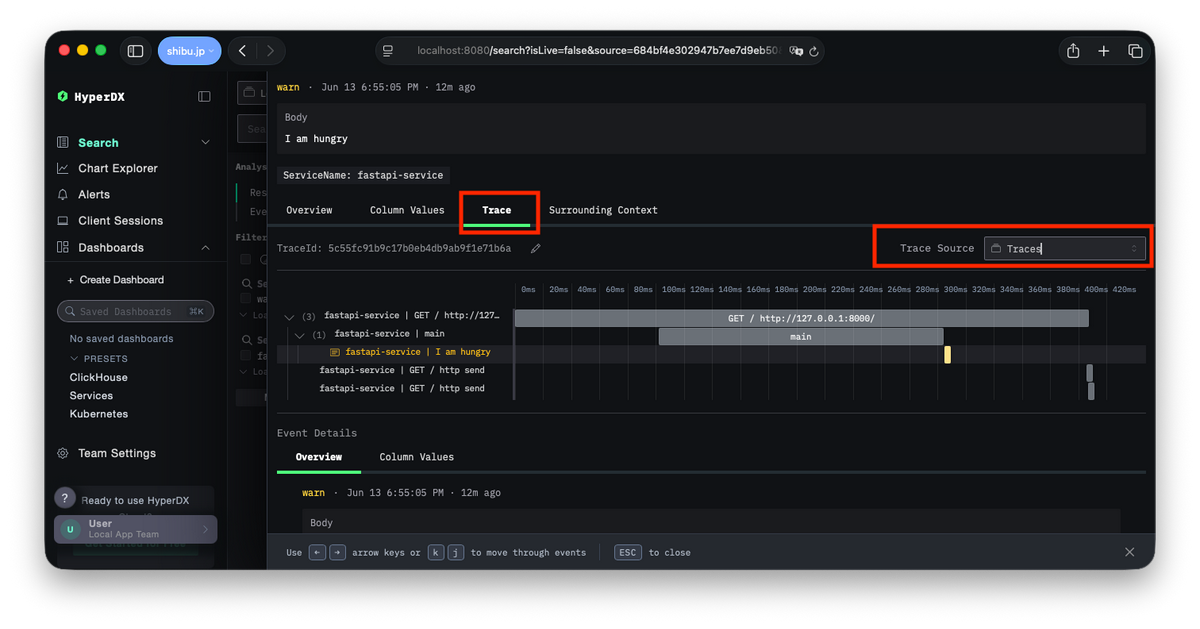Viewport: 1200px width, 629px height.
Task: Click the ServiceName: fastapi-service tag
Action: [363, 175]
